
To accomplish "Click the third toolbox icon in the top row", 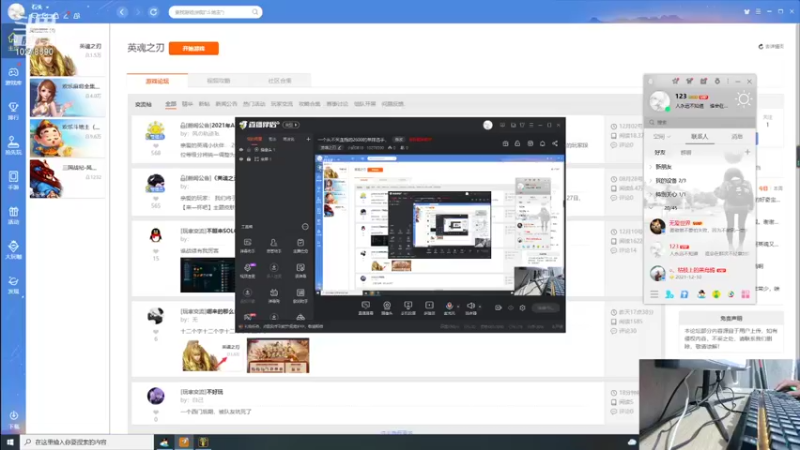I will [301, 245].
